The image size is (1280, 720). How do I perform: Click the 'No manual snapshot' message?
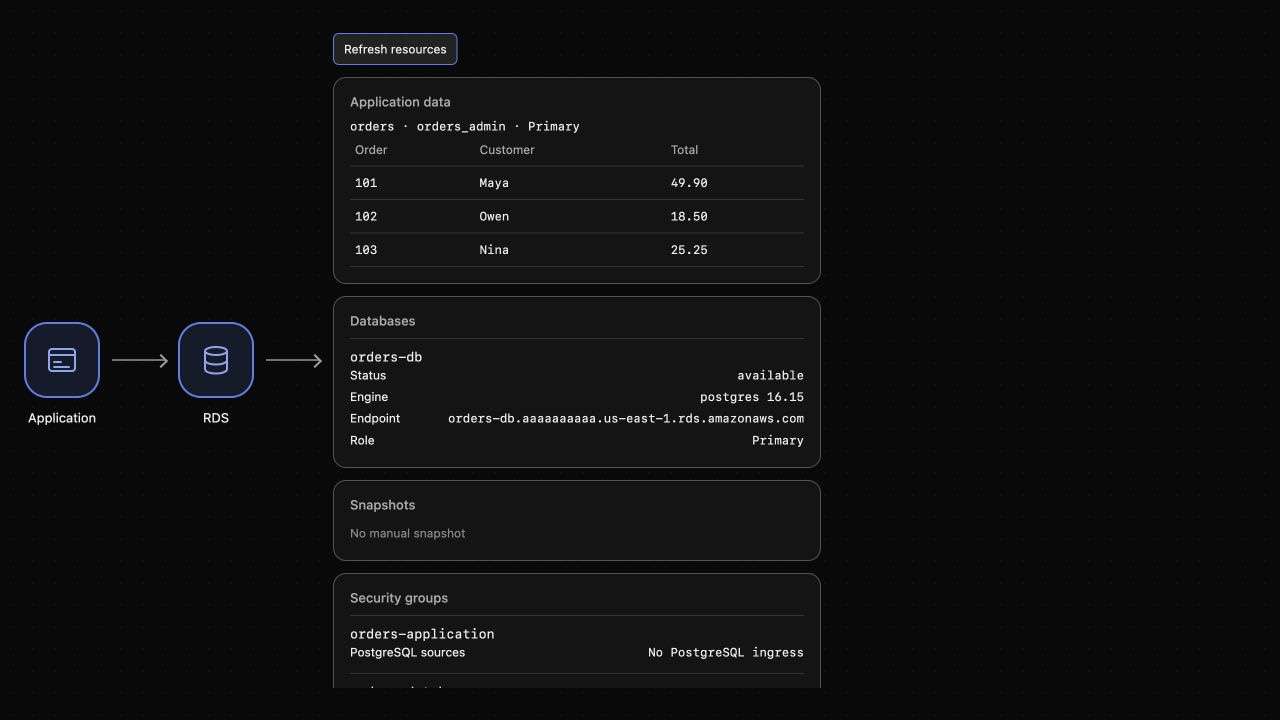point(407,534)
